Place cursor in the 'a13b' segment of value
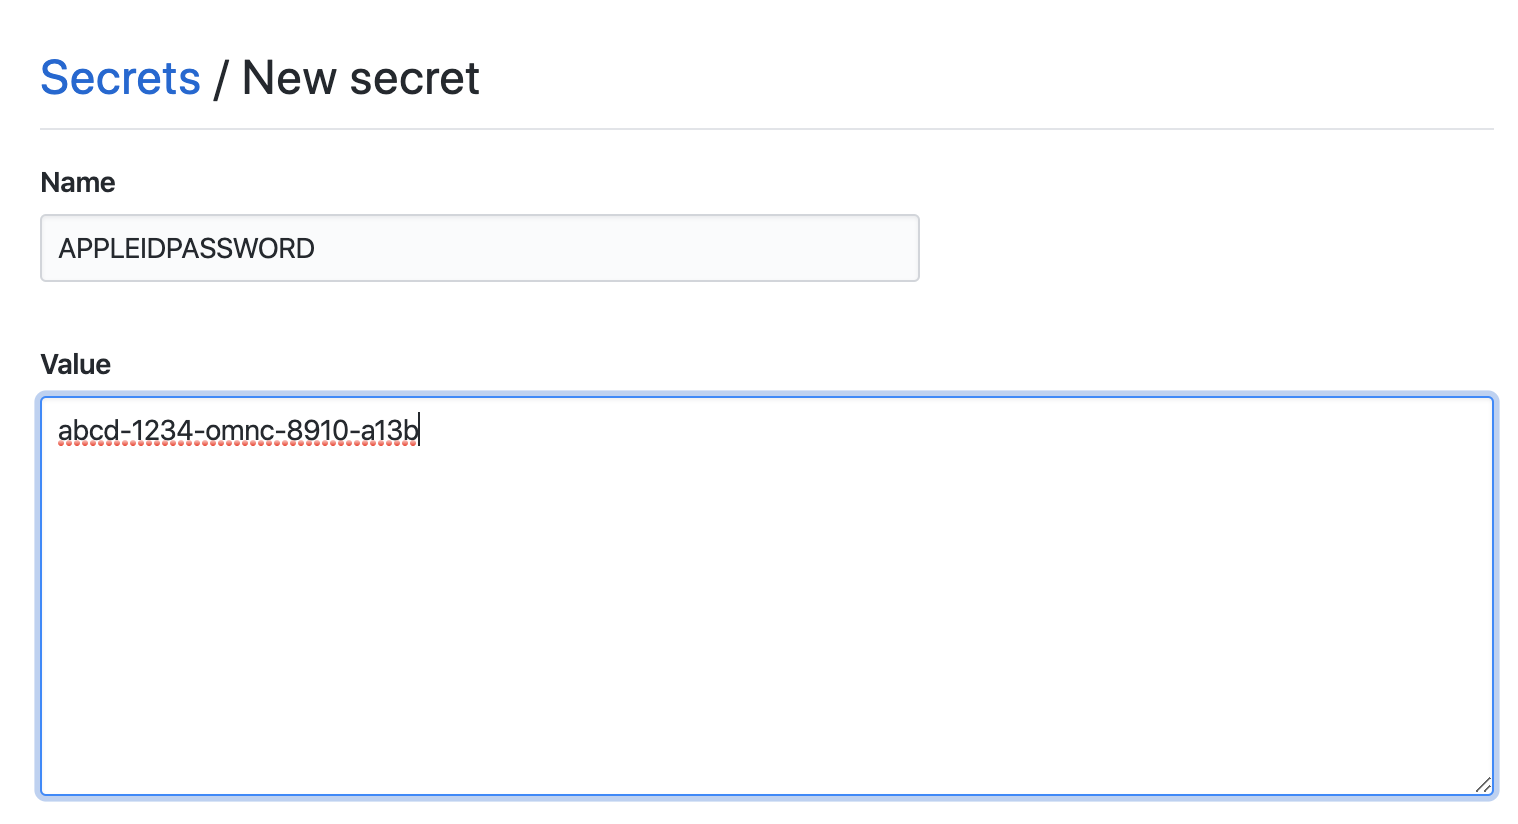Image resolution: width=1518 pixels, height=824 pixels. tap(389, 431)
